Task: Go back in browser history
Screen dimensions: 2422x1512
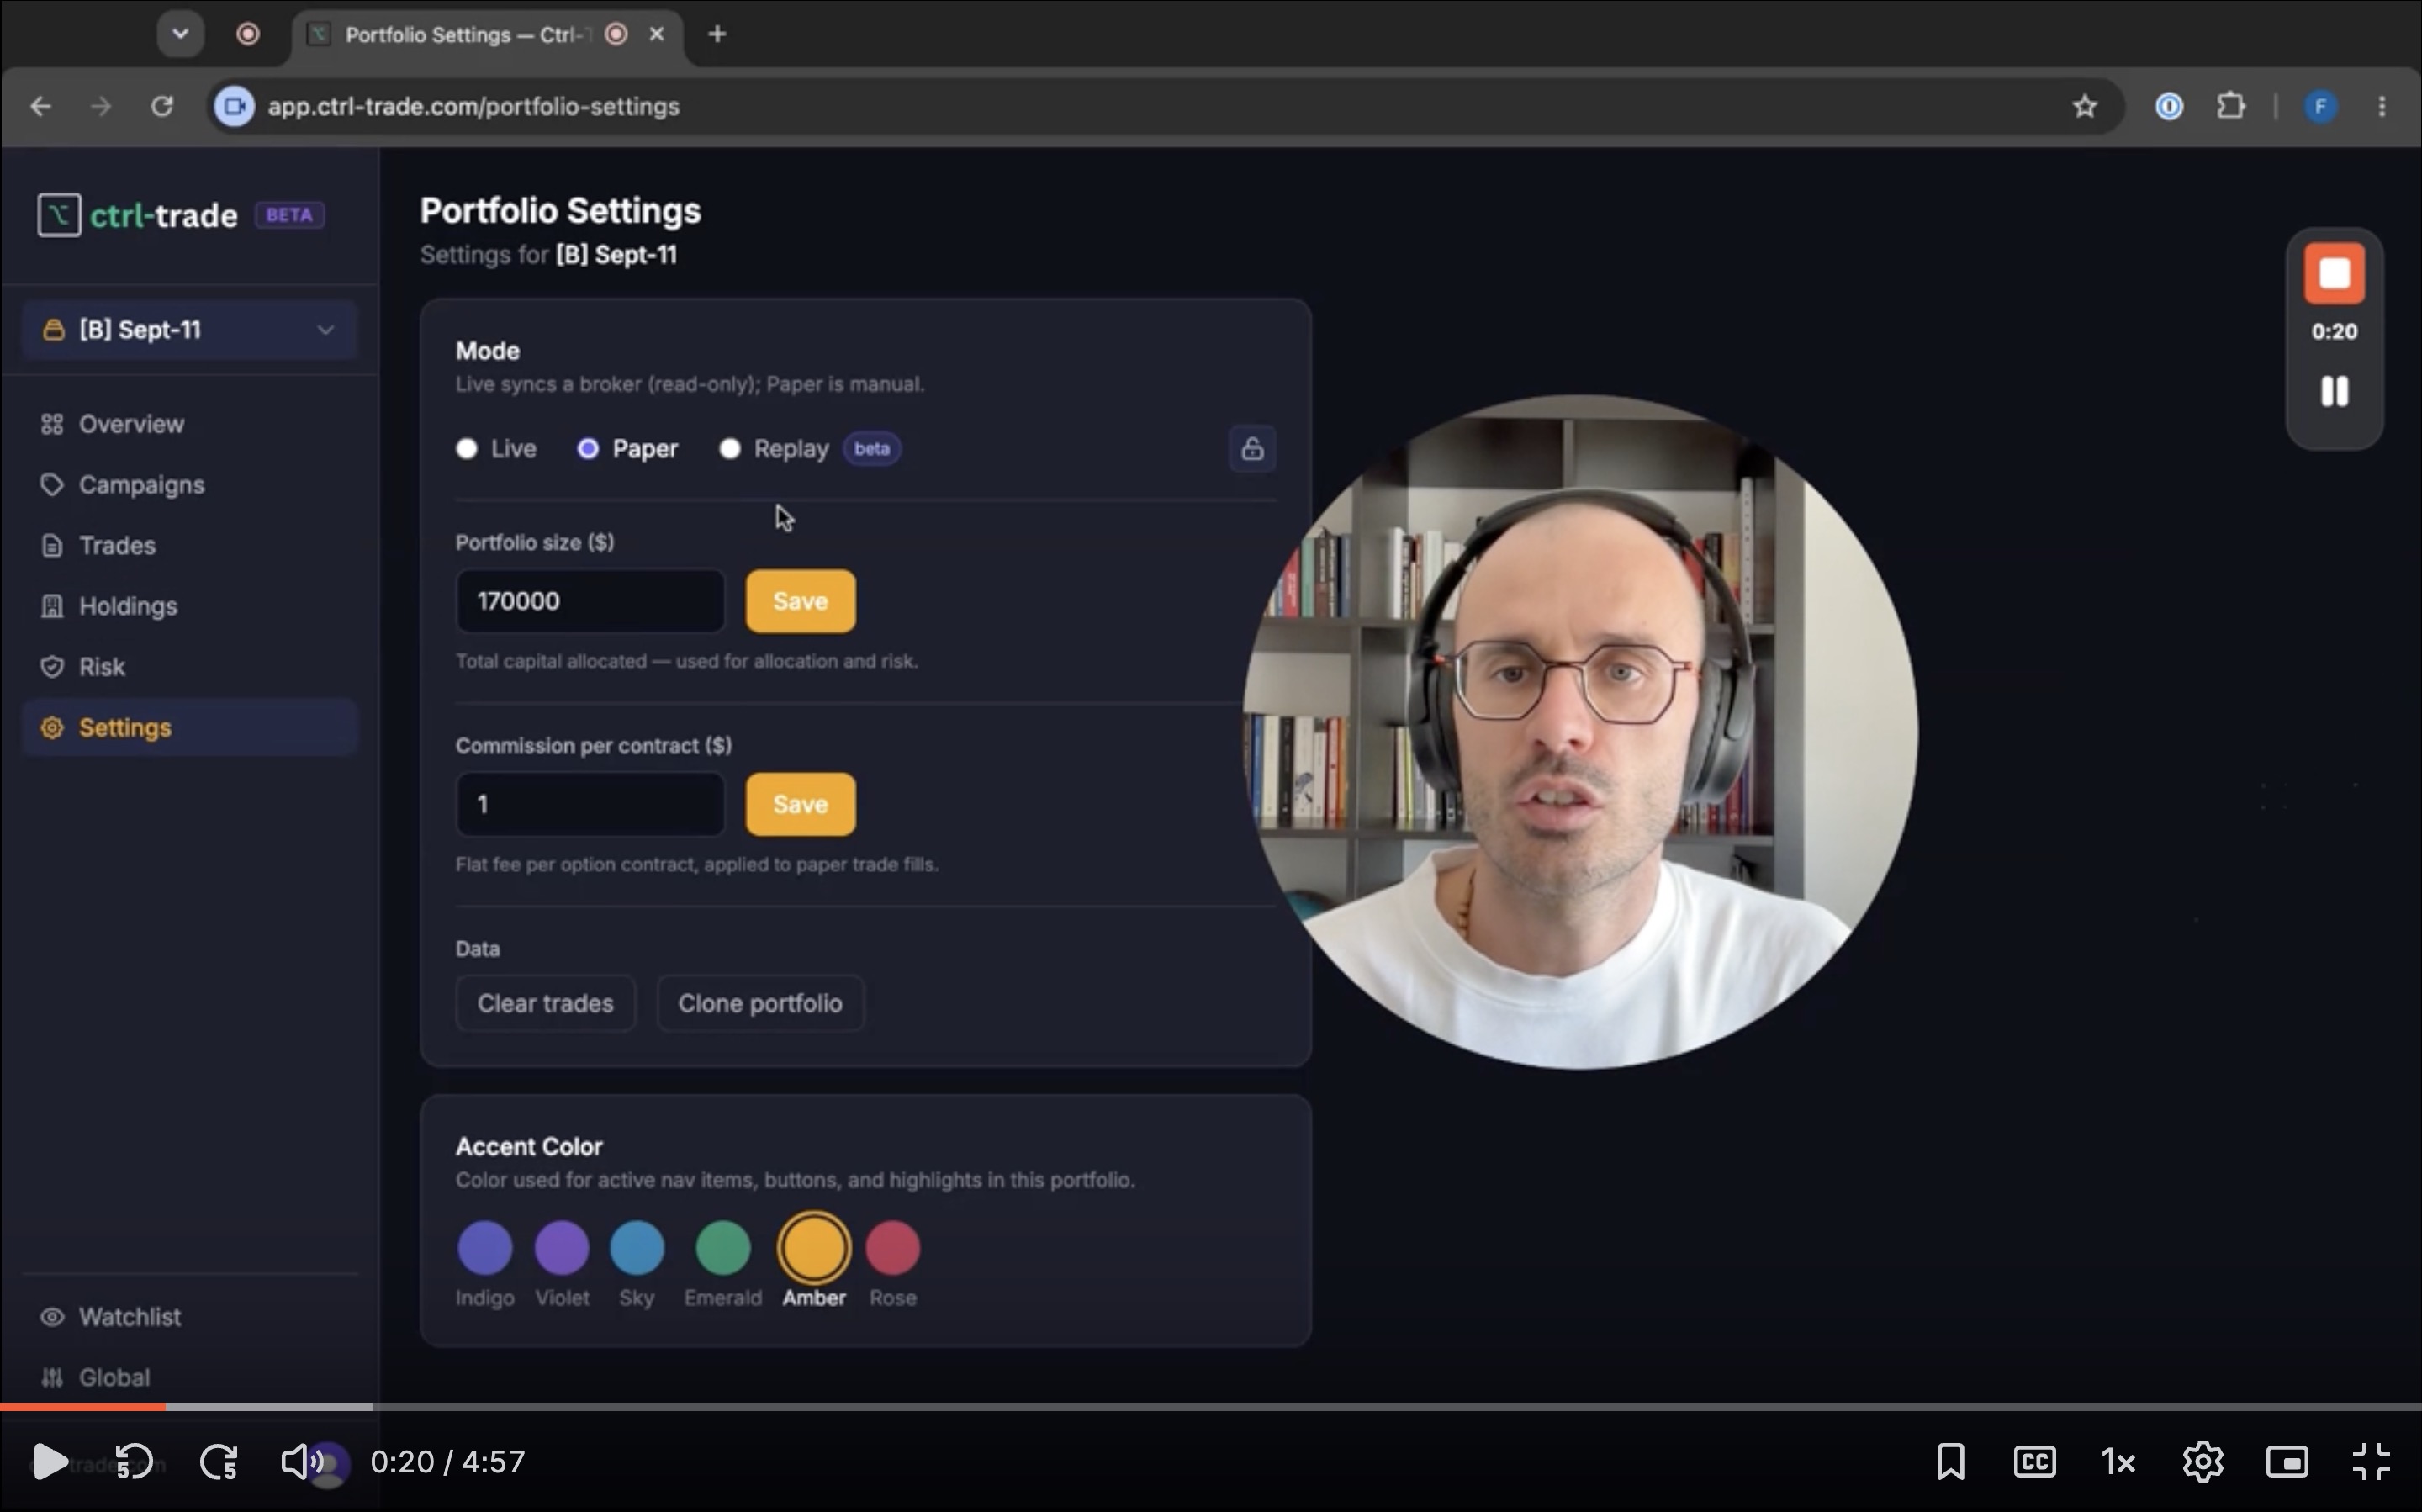Action: coord(41,106)
